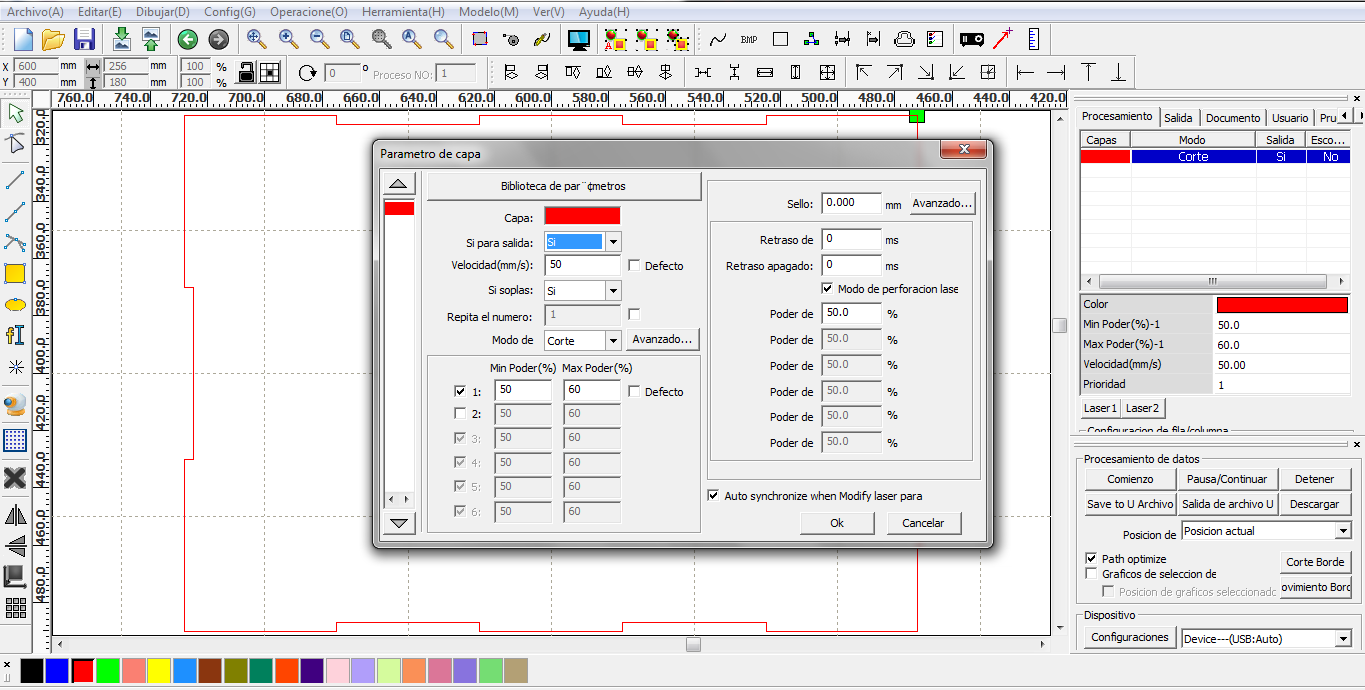Click the gray Redo arrow icon
Viewport: 1365px width, 690px height.
pyautogui.click(x=218, y=39)
